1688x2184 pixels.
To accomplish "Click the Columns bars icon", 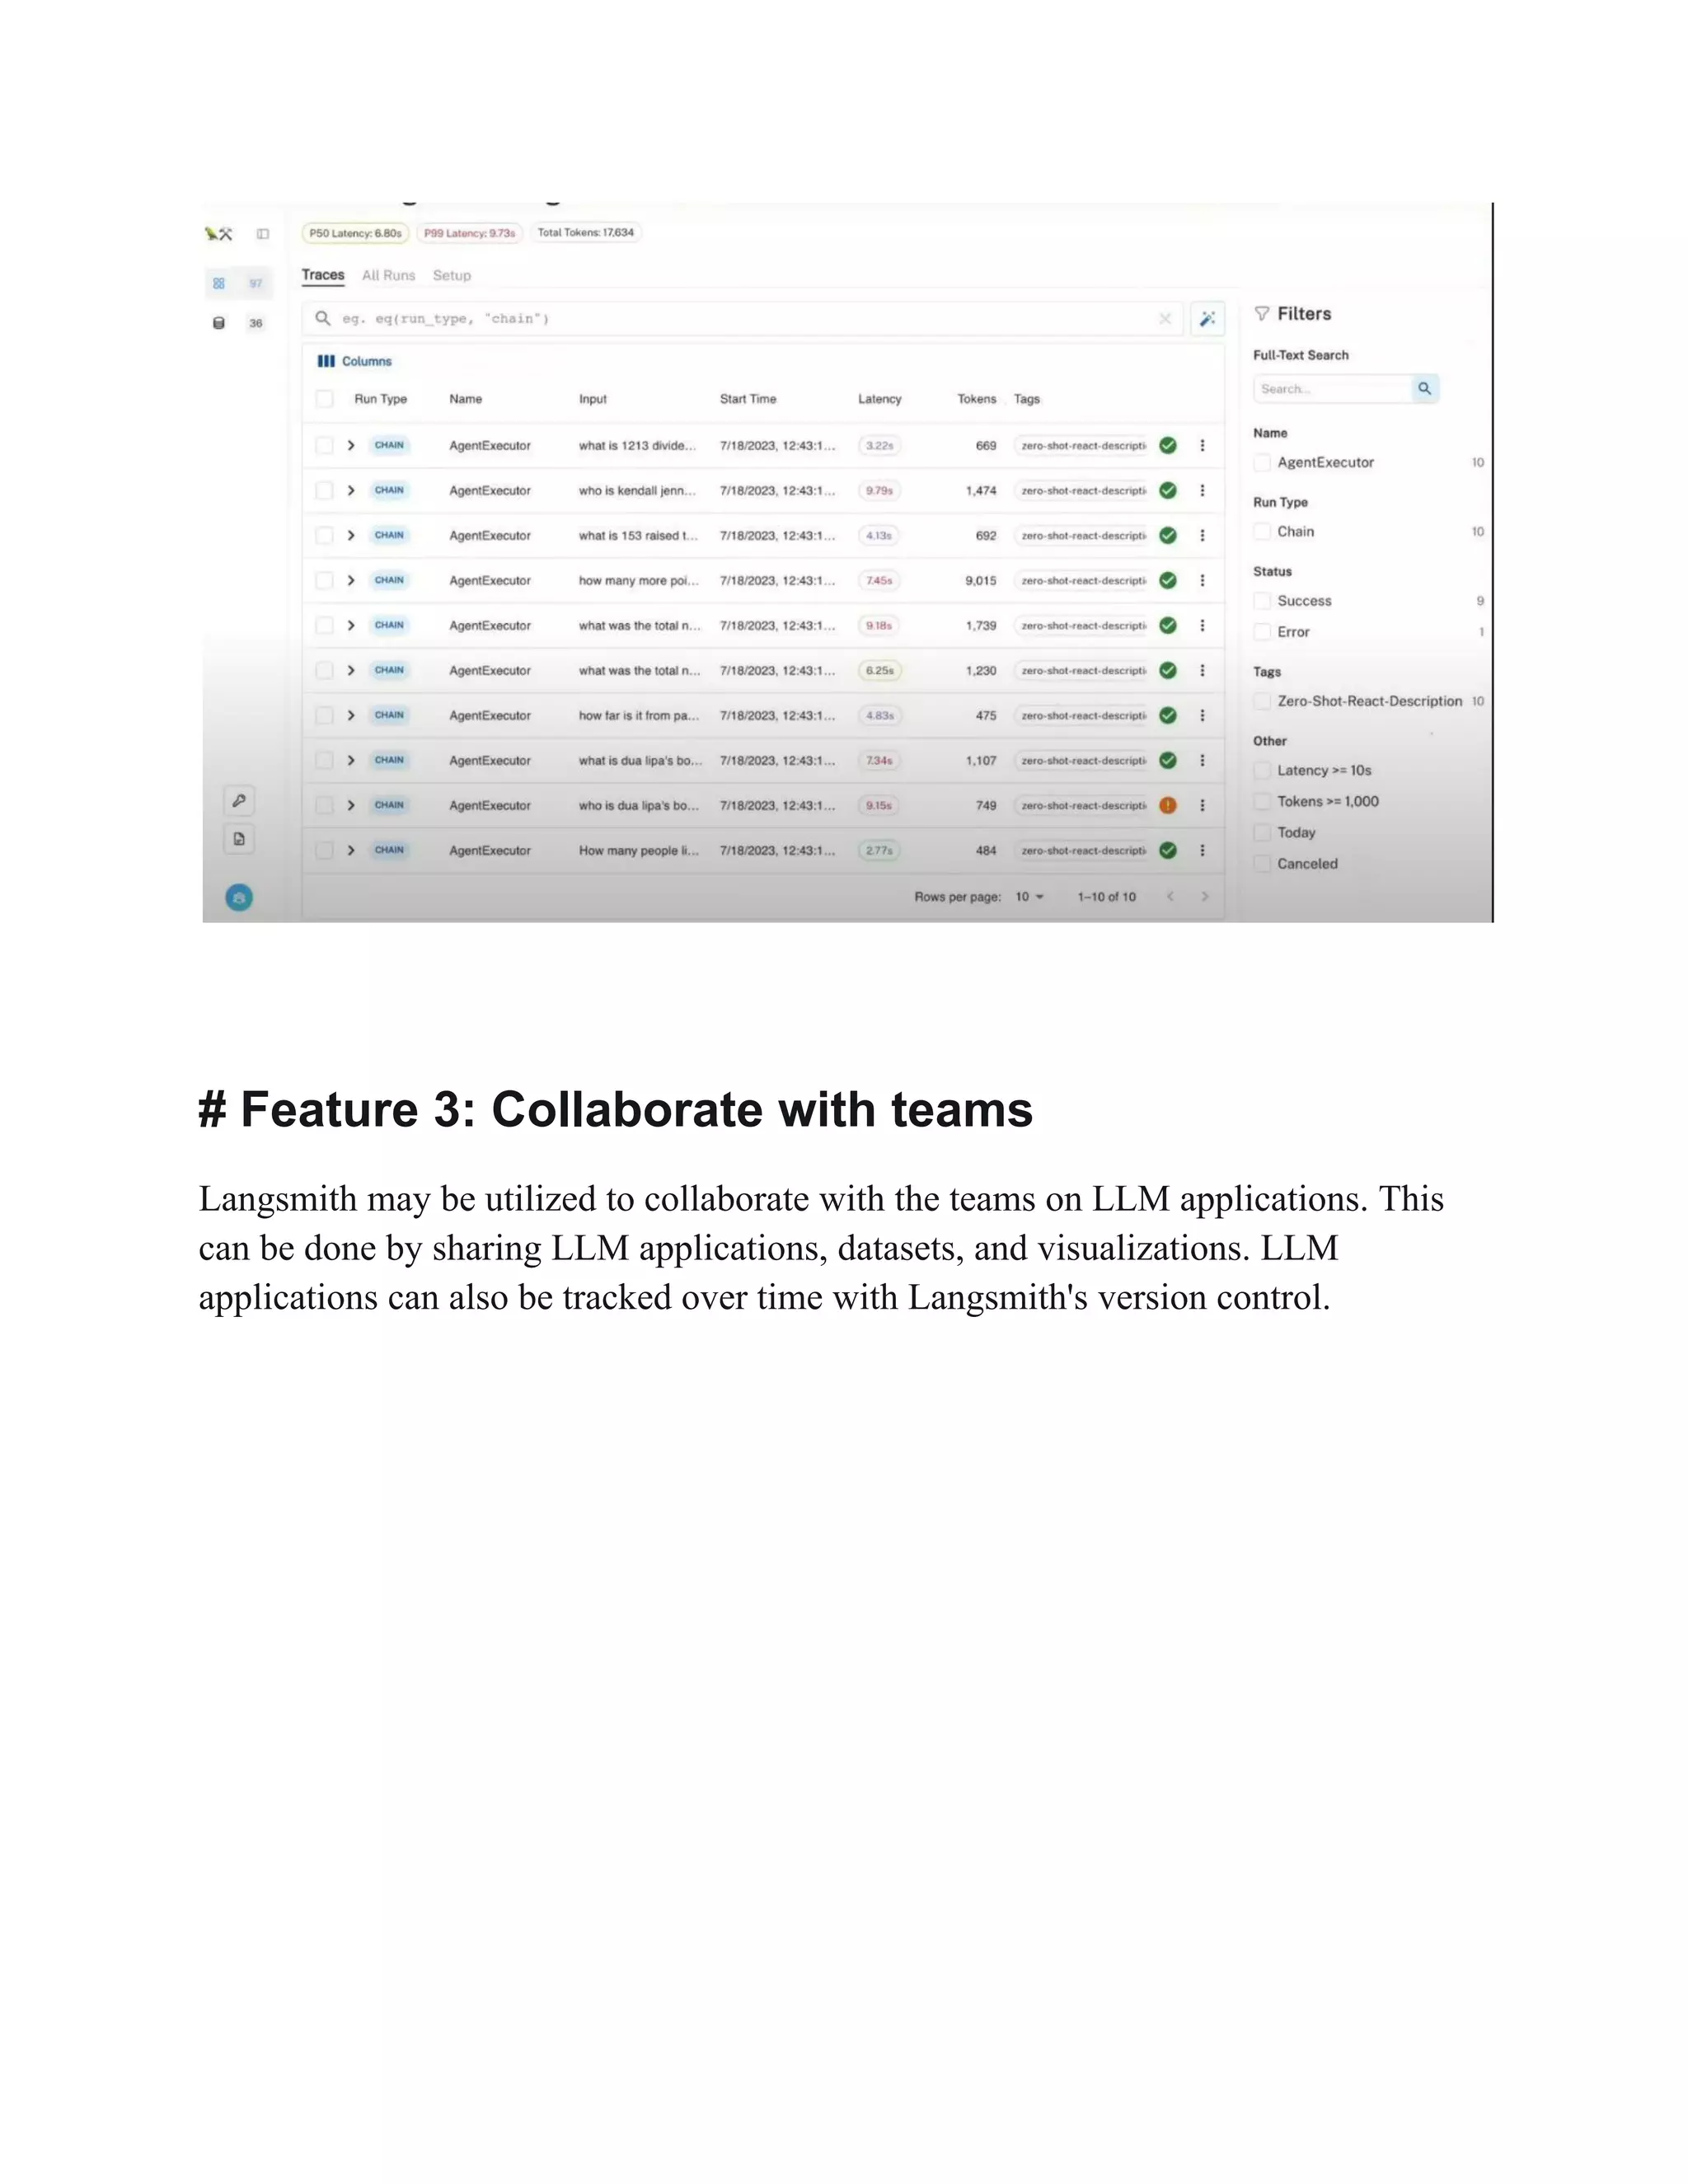I will 326,361.
